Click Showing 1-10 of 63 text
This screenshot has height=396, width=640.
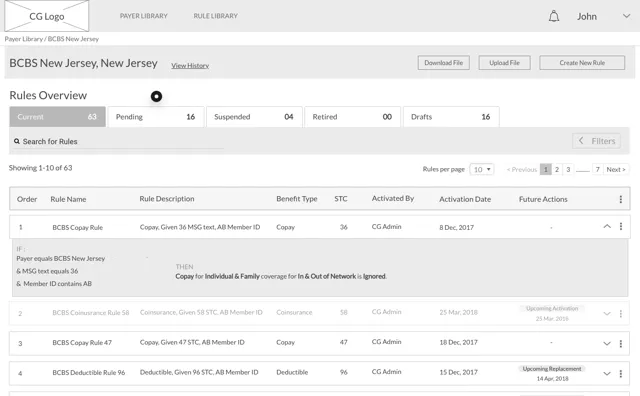(x=40, y=168)
